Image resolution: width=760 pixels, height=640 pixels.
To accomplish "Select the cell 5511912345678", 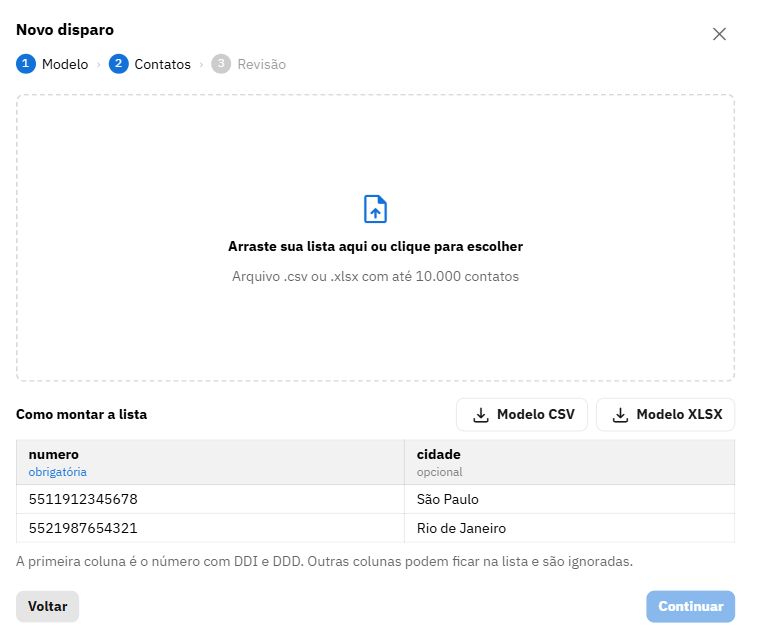I will pyautogui.click(x=210, y=499).
